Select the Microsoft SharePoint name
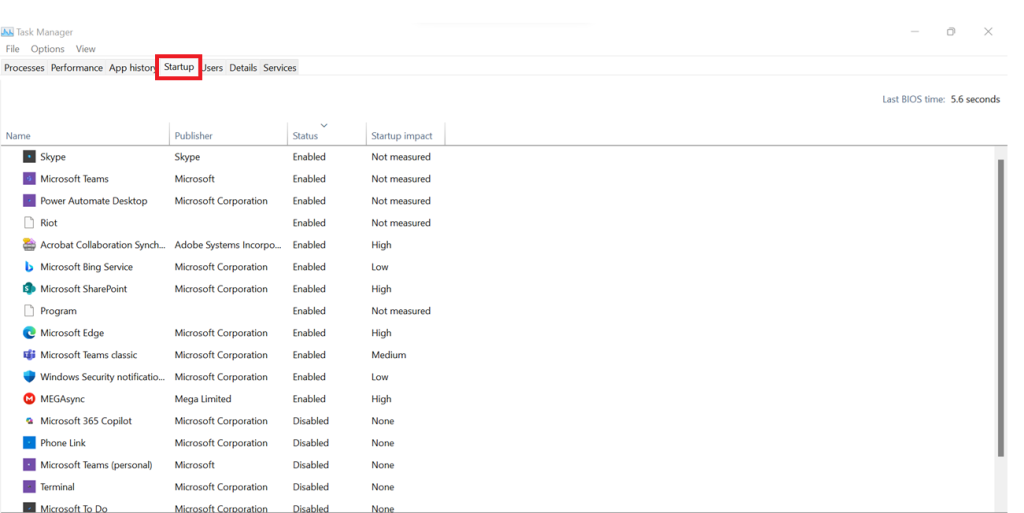1024x513 pixels. pyautogui.click(x=84, y=289)
